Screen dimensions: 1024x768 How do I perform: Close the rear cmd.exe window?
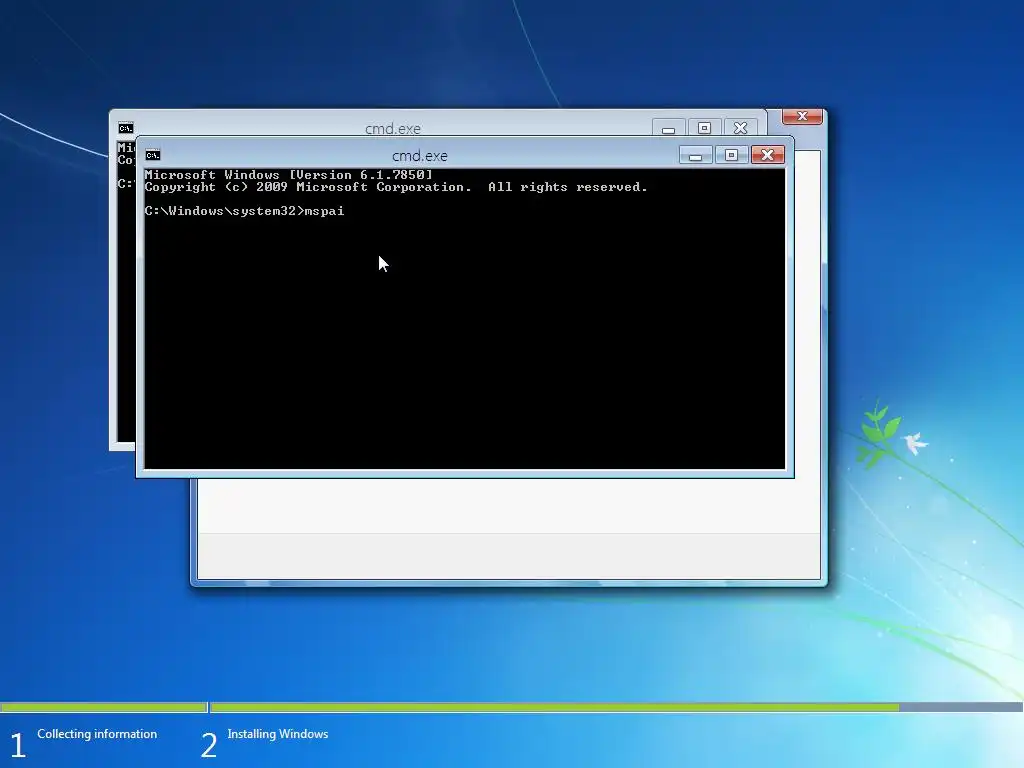tap(740, 128)
